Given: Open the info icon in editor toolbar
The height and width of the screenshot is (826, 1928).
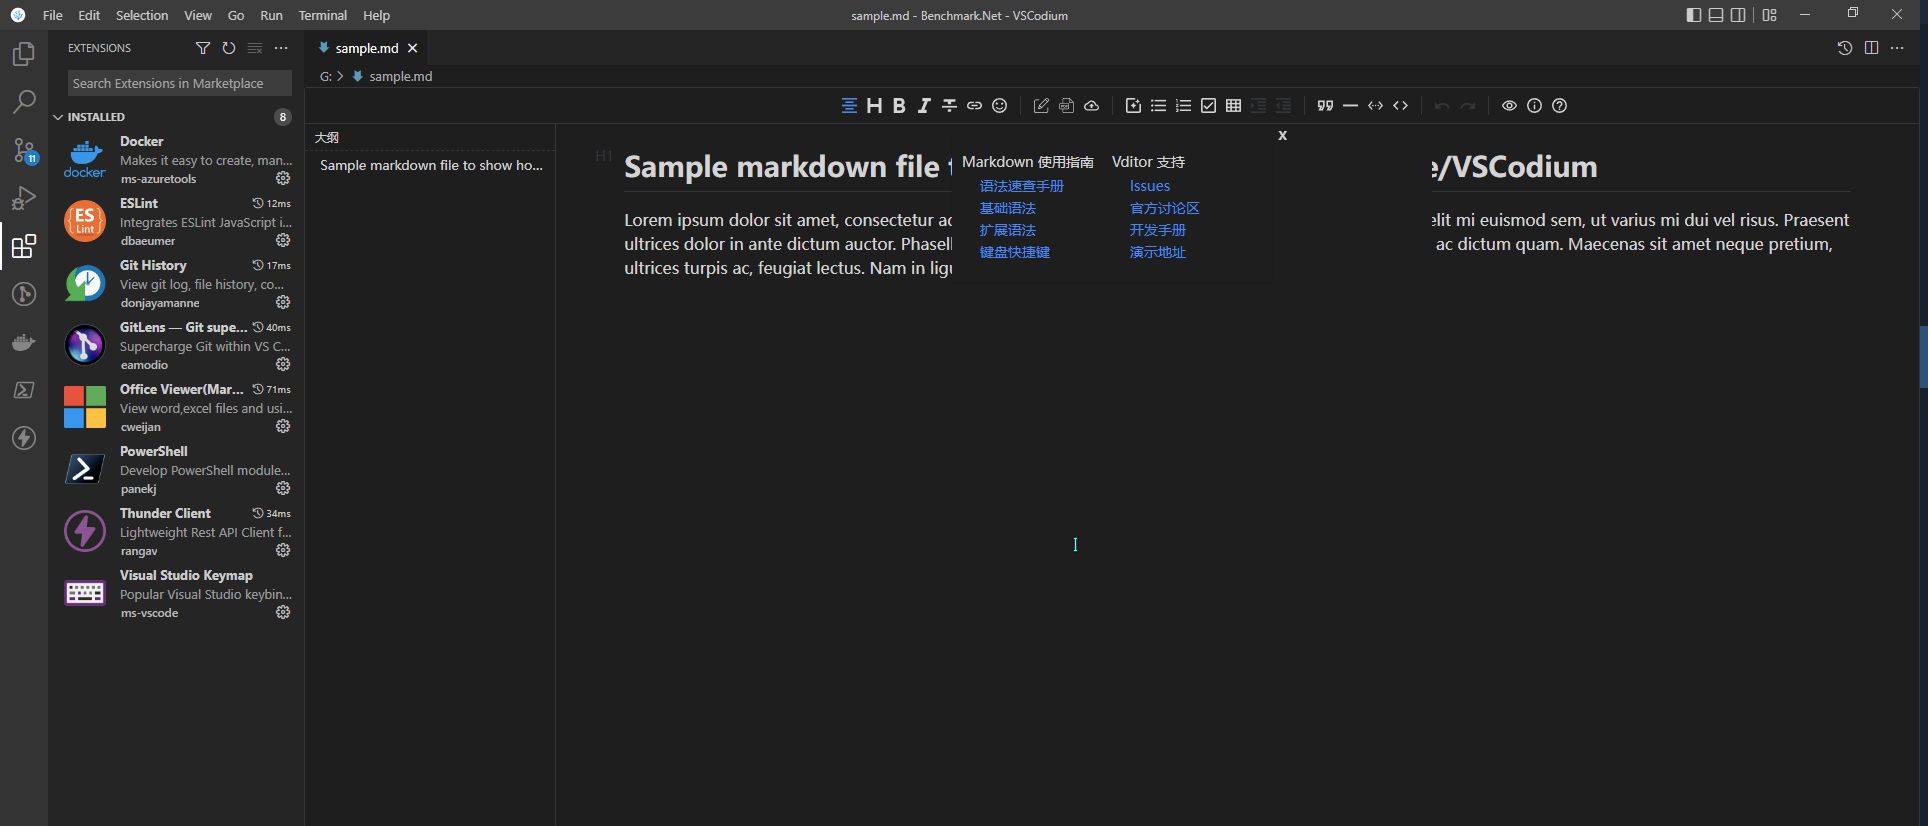Looking at the screenshot, I should 1534,106.
